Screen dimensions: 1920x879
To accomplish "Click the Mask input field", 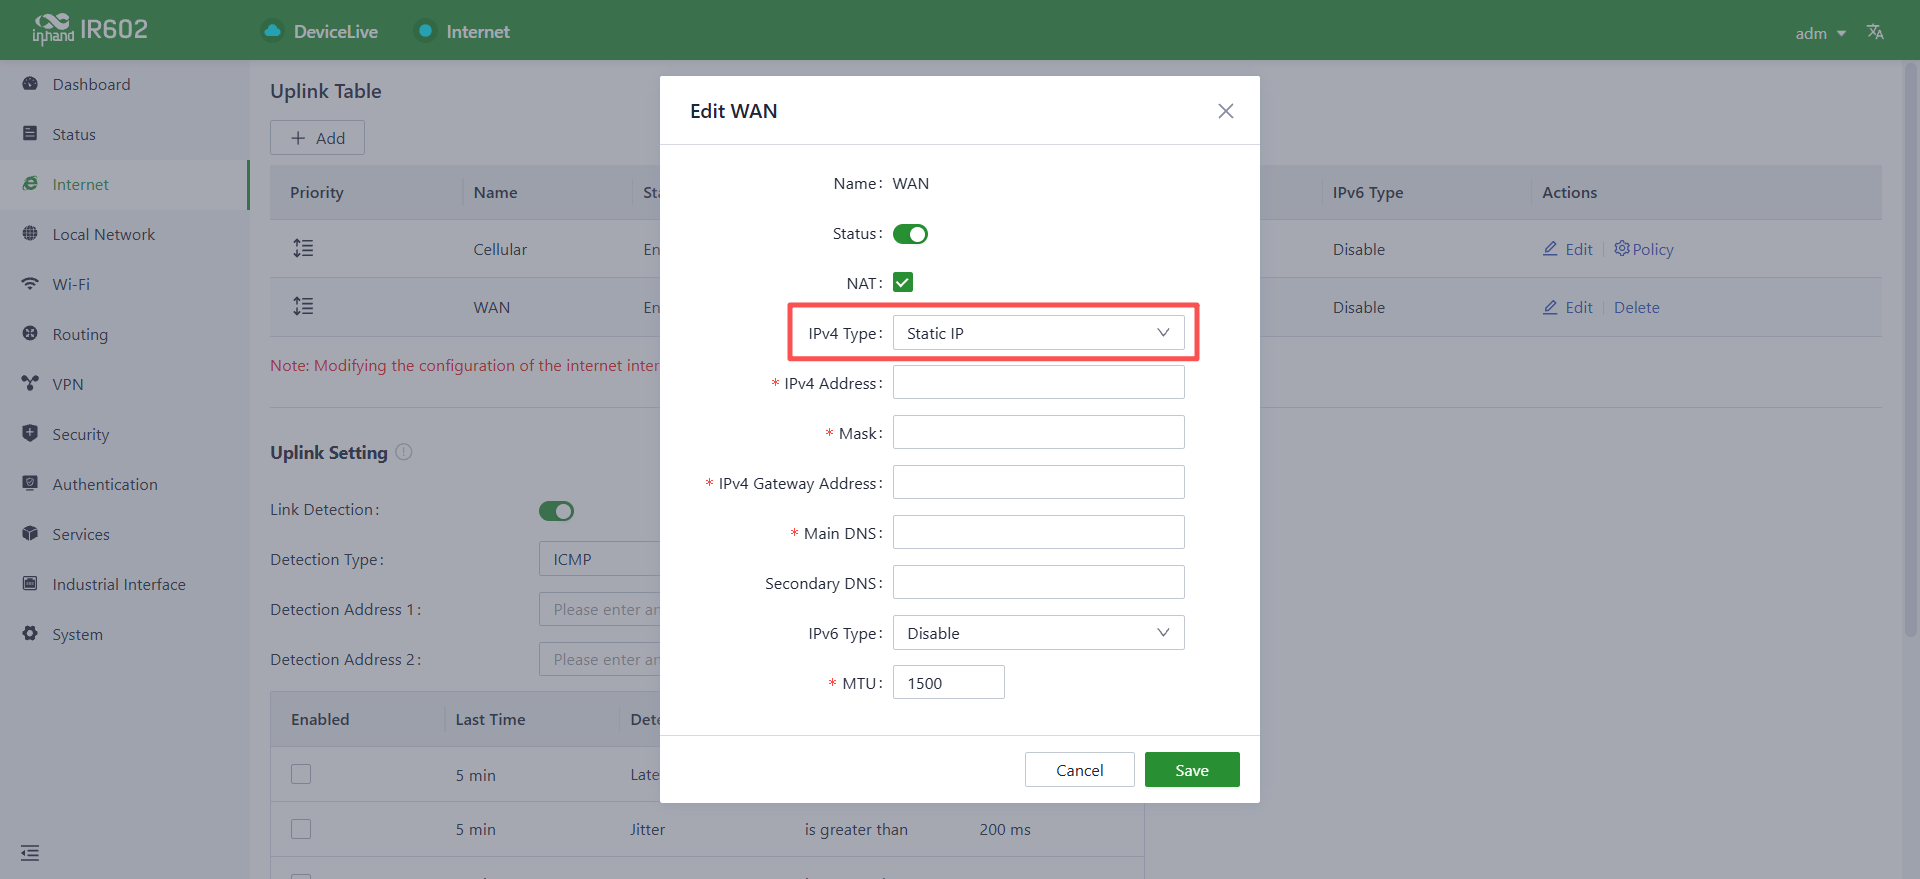I will click(x=1038, y=433).
